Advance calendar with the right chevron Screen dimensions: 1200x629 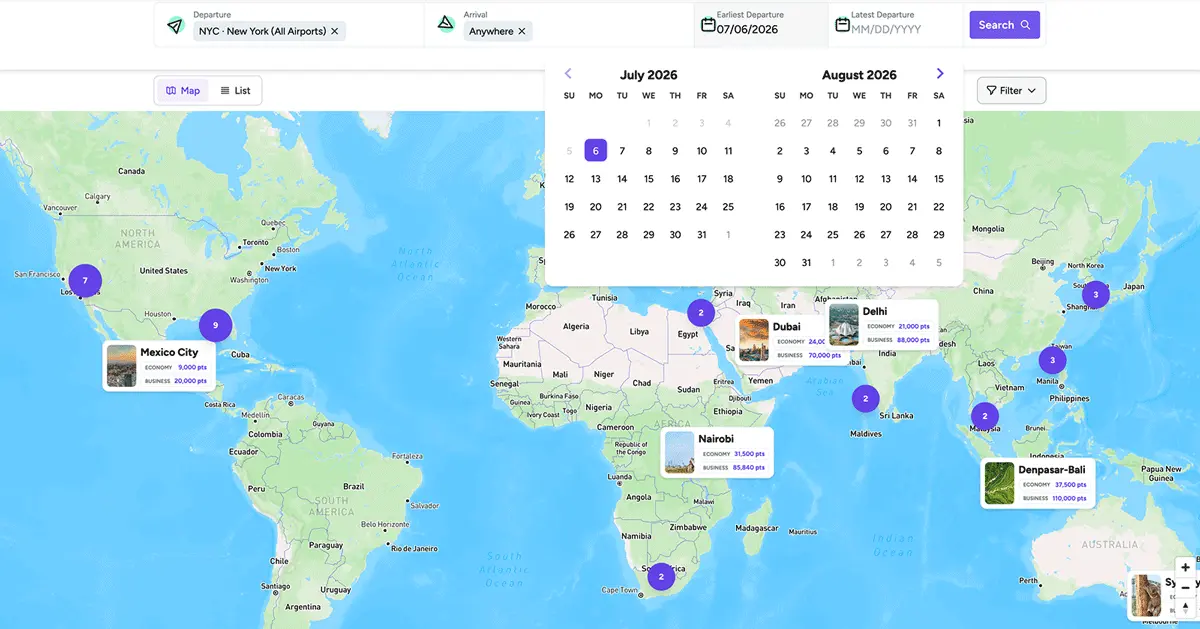click(940, 74)
